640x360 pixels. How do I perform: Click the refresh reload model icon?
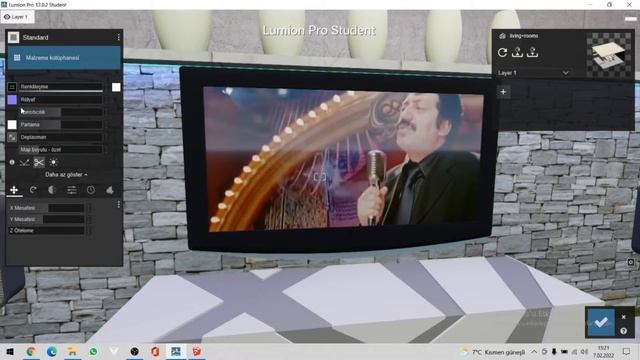click(502, 52)
